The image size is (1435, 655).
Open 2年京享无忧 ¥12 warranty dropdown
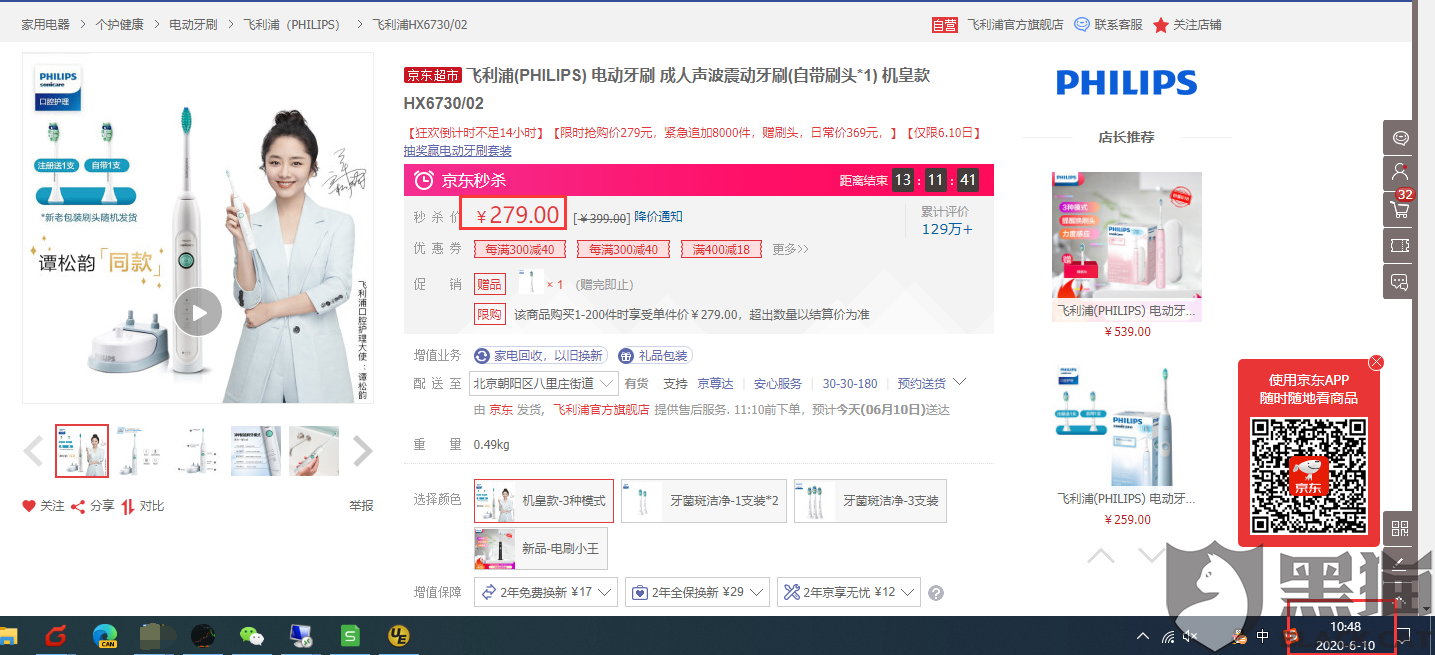click(848, 592)
